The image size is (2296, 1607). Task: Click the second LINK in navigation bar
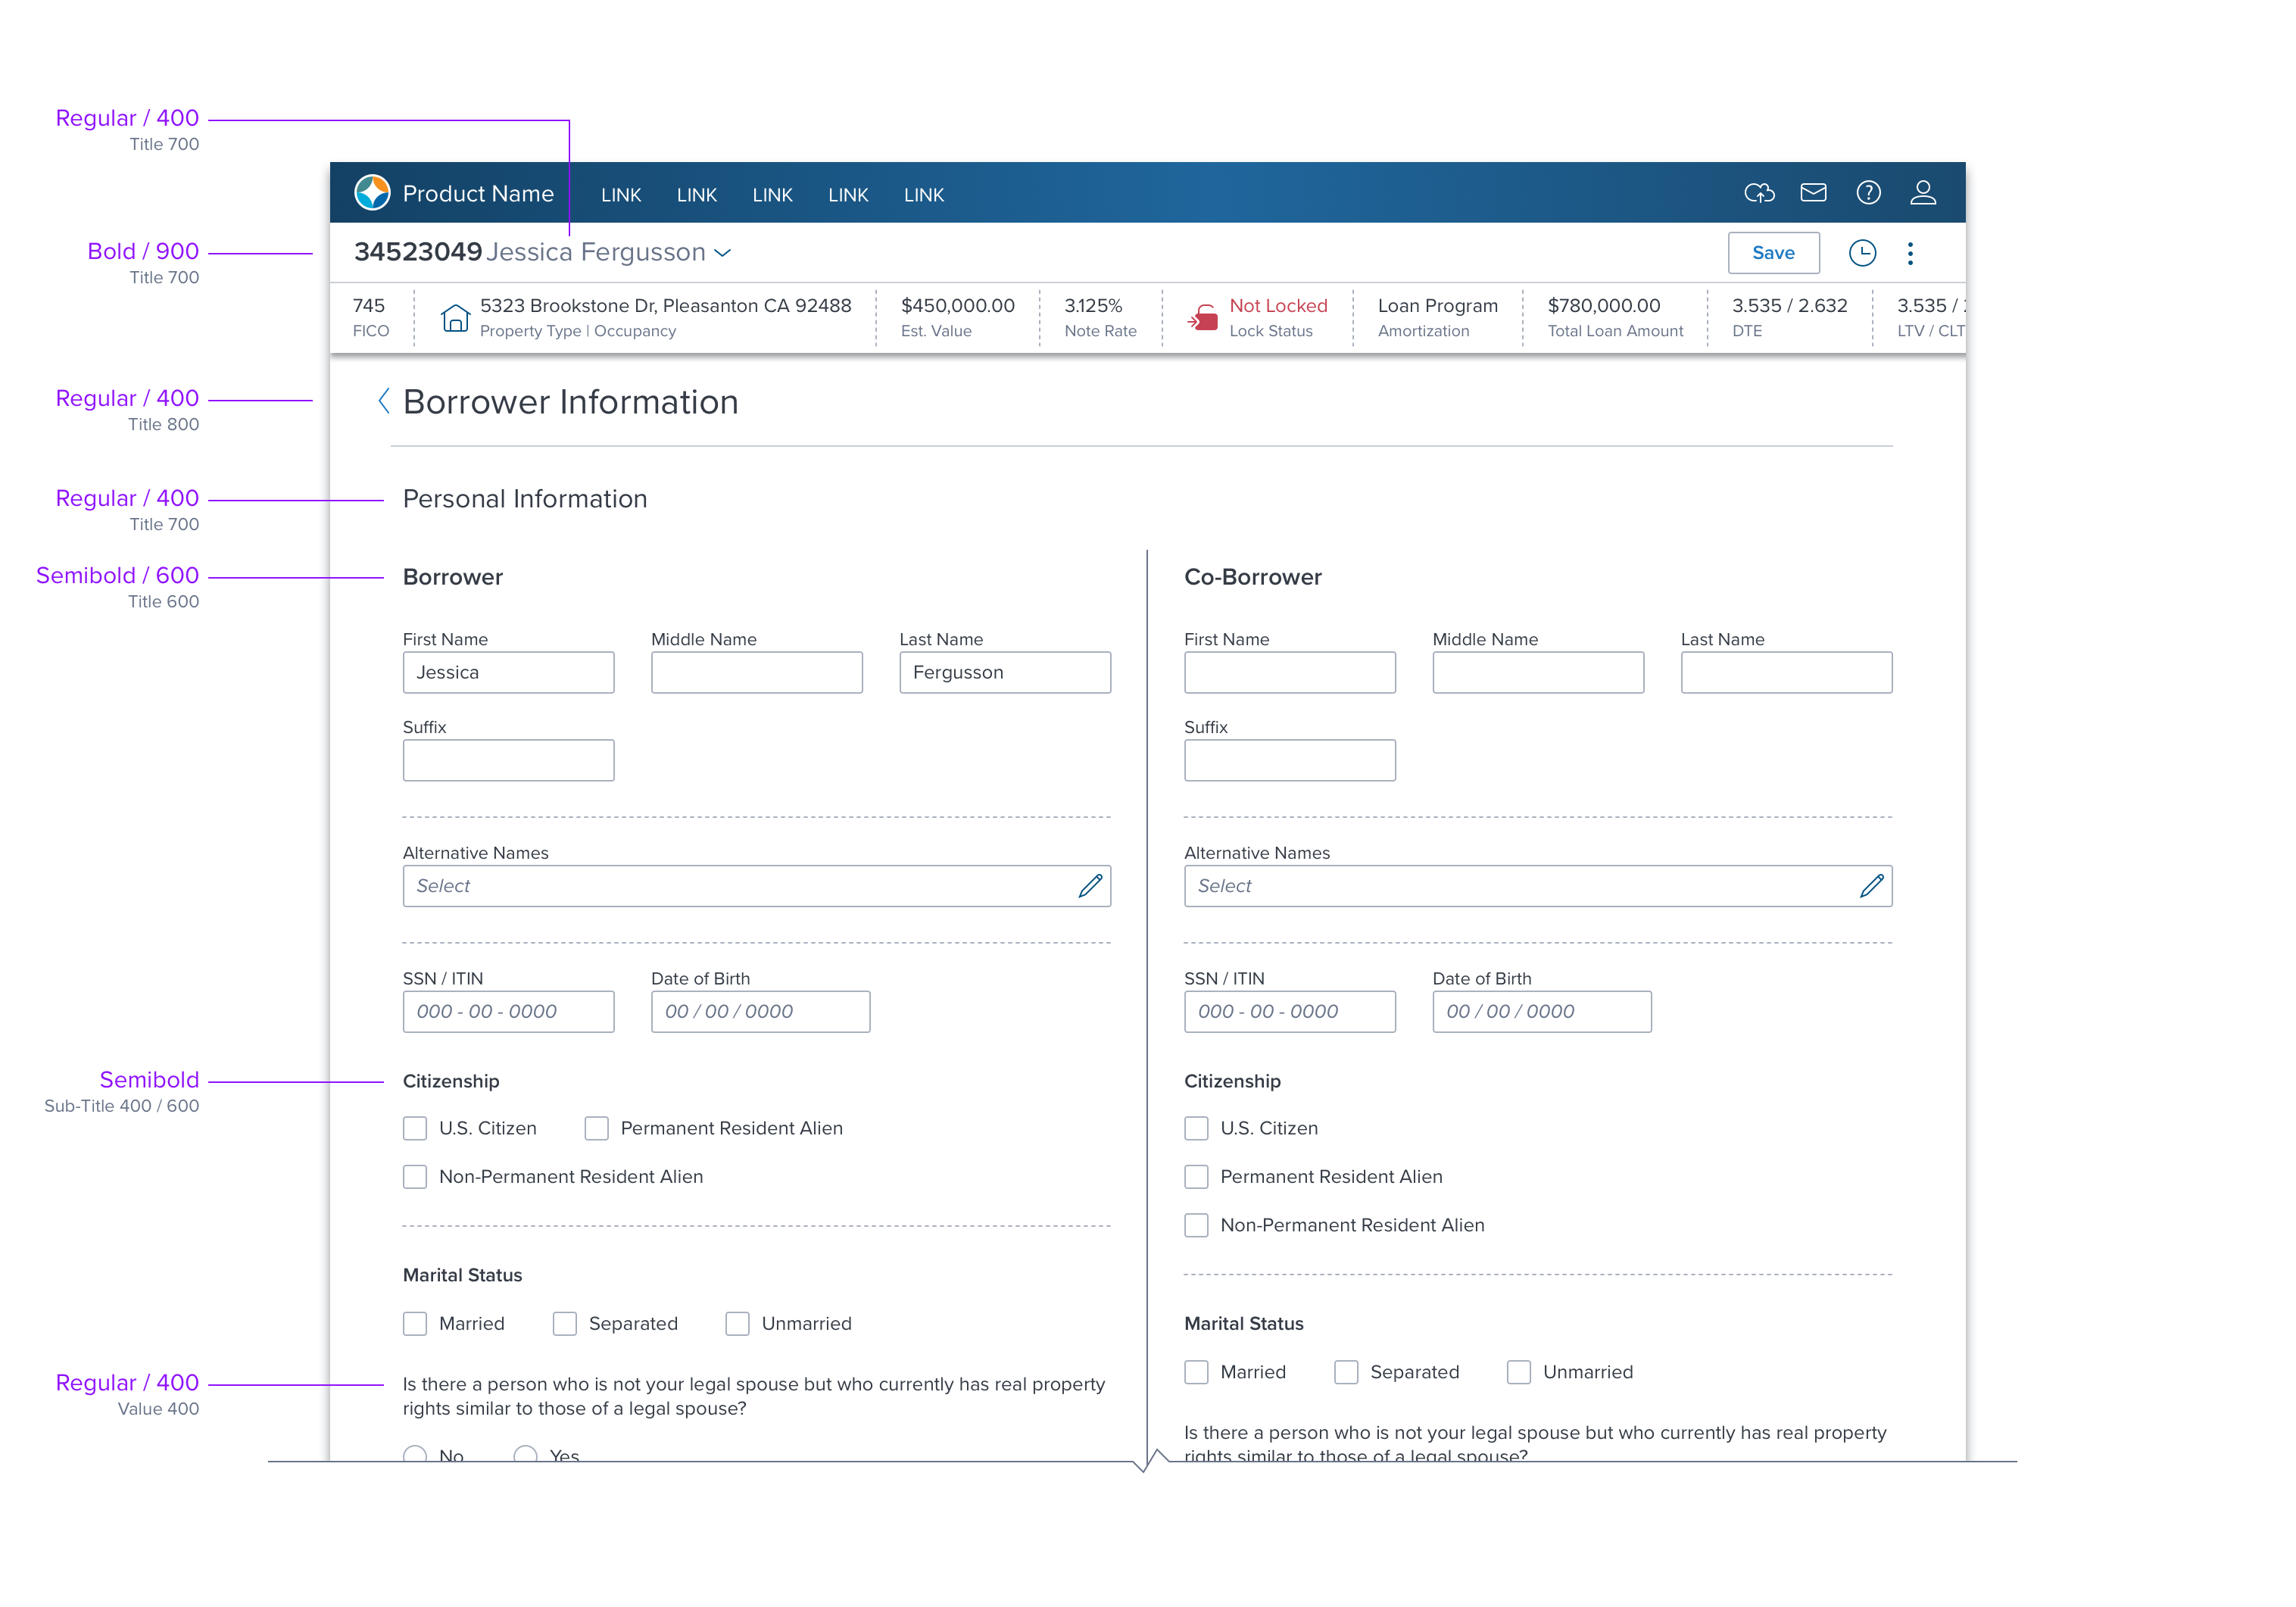coord(696,195)
